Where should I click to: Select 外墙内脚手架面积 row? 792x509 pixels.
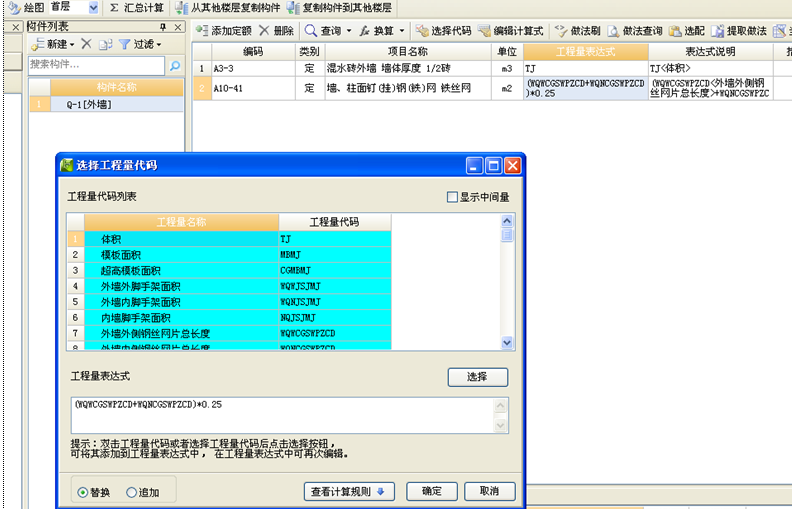[x=229, y=301]
